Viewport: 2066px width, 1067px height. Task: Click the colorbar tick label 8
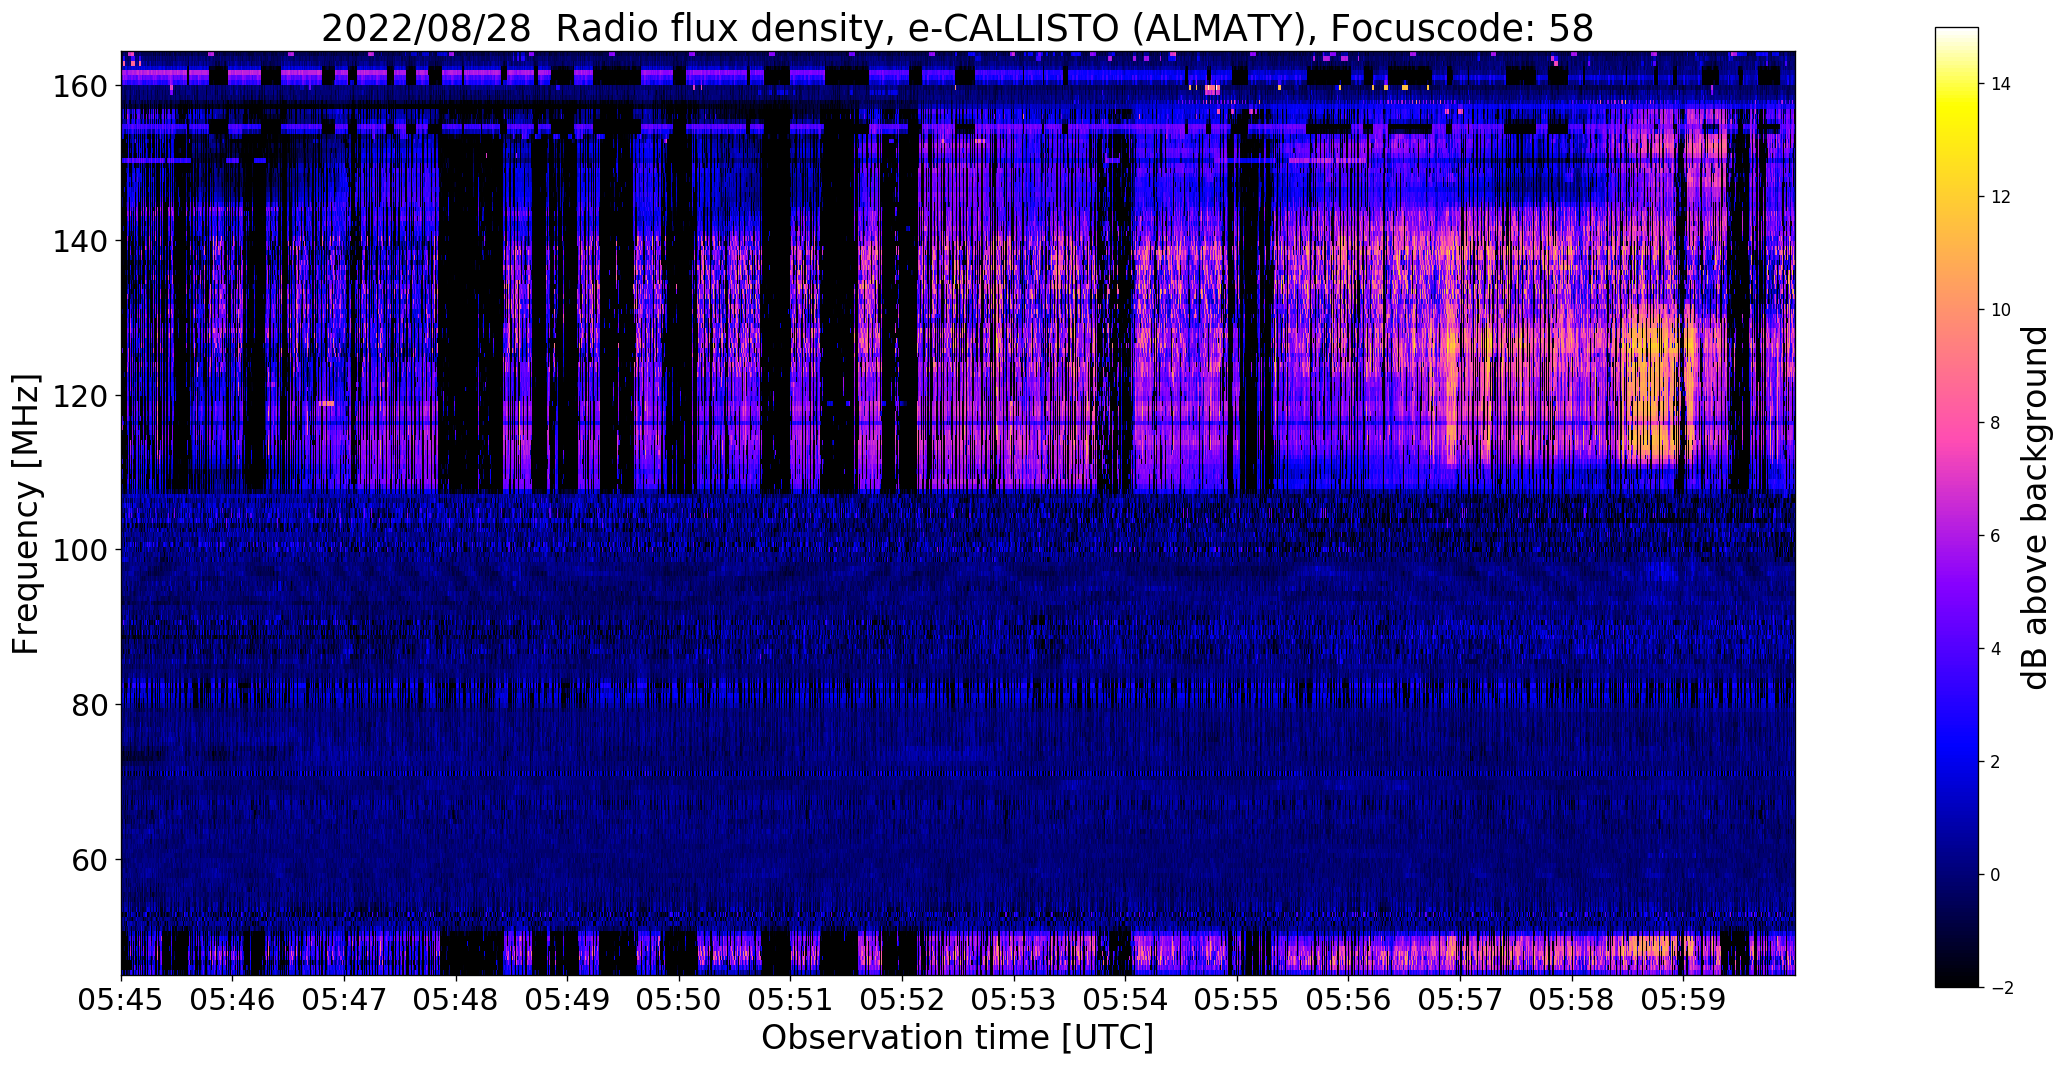[x=1995, y=423]
